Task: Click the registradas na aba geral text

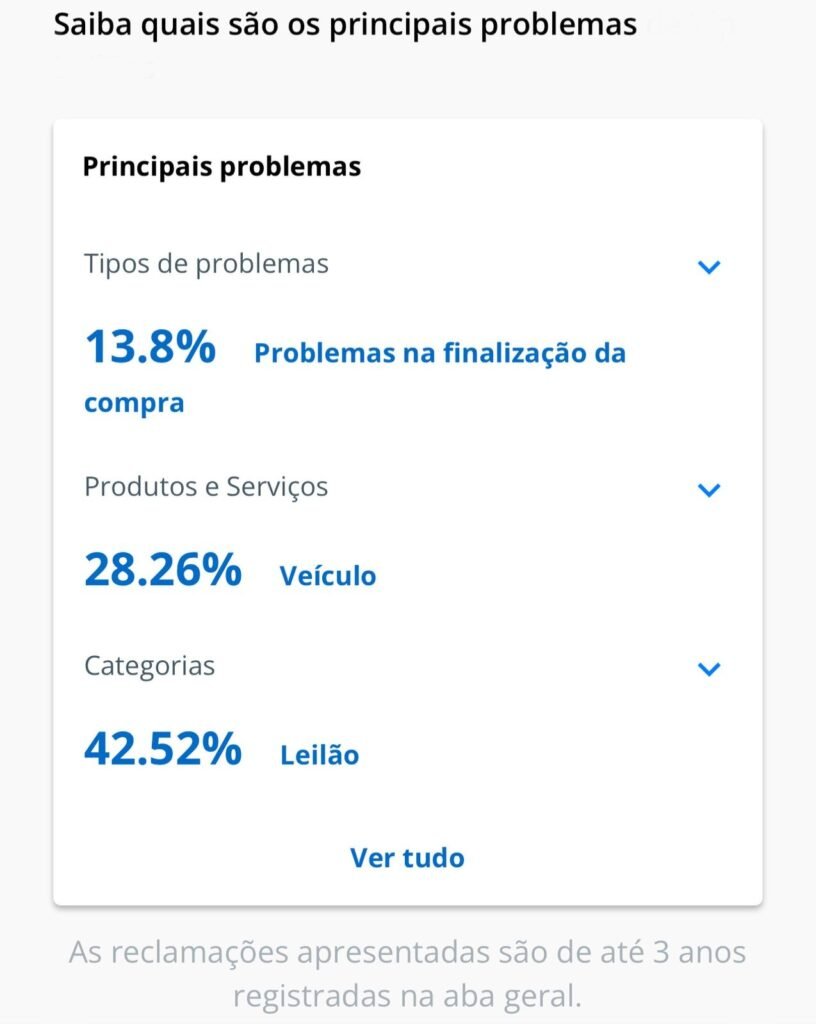Action: pos(407,996)
